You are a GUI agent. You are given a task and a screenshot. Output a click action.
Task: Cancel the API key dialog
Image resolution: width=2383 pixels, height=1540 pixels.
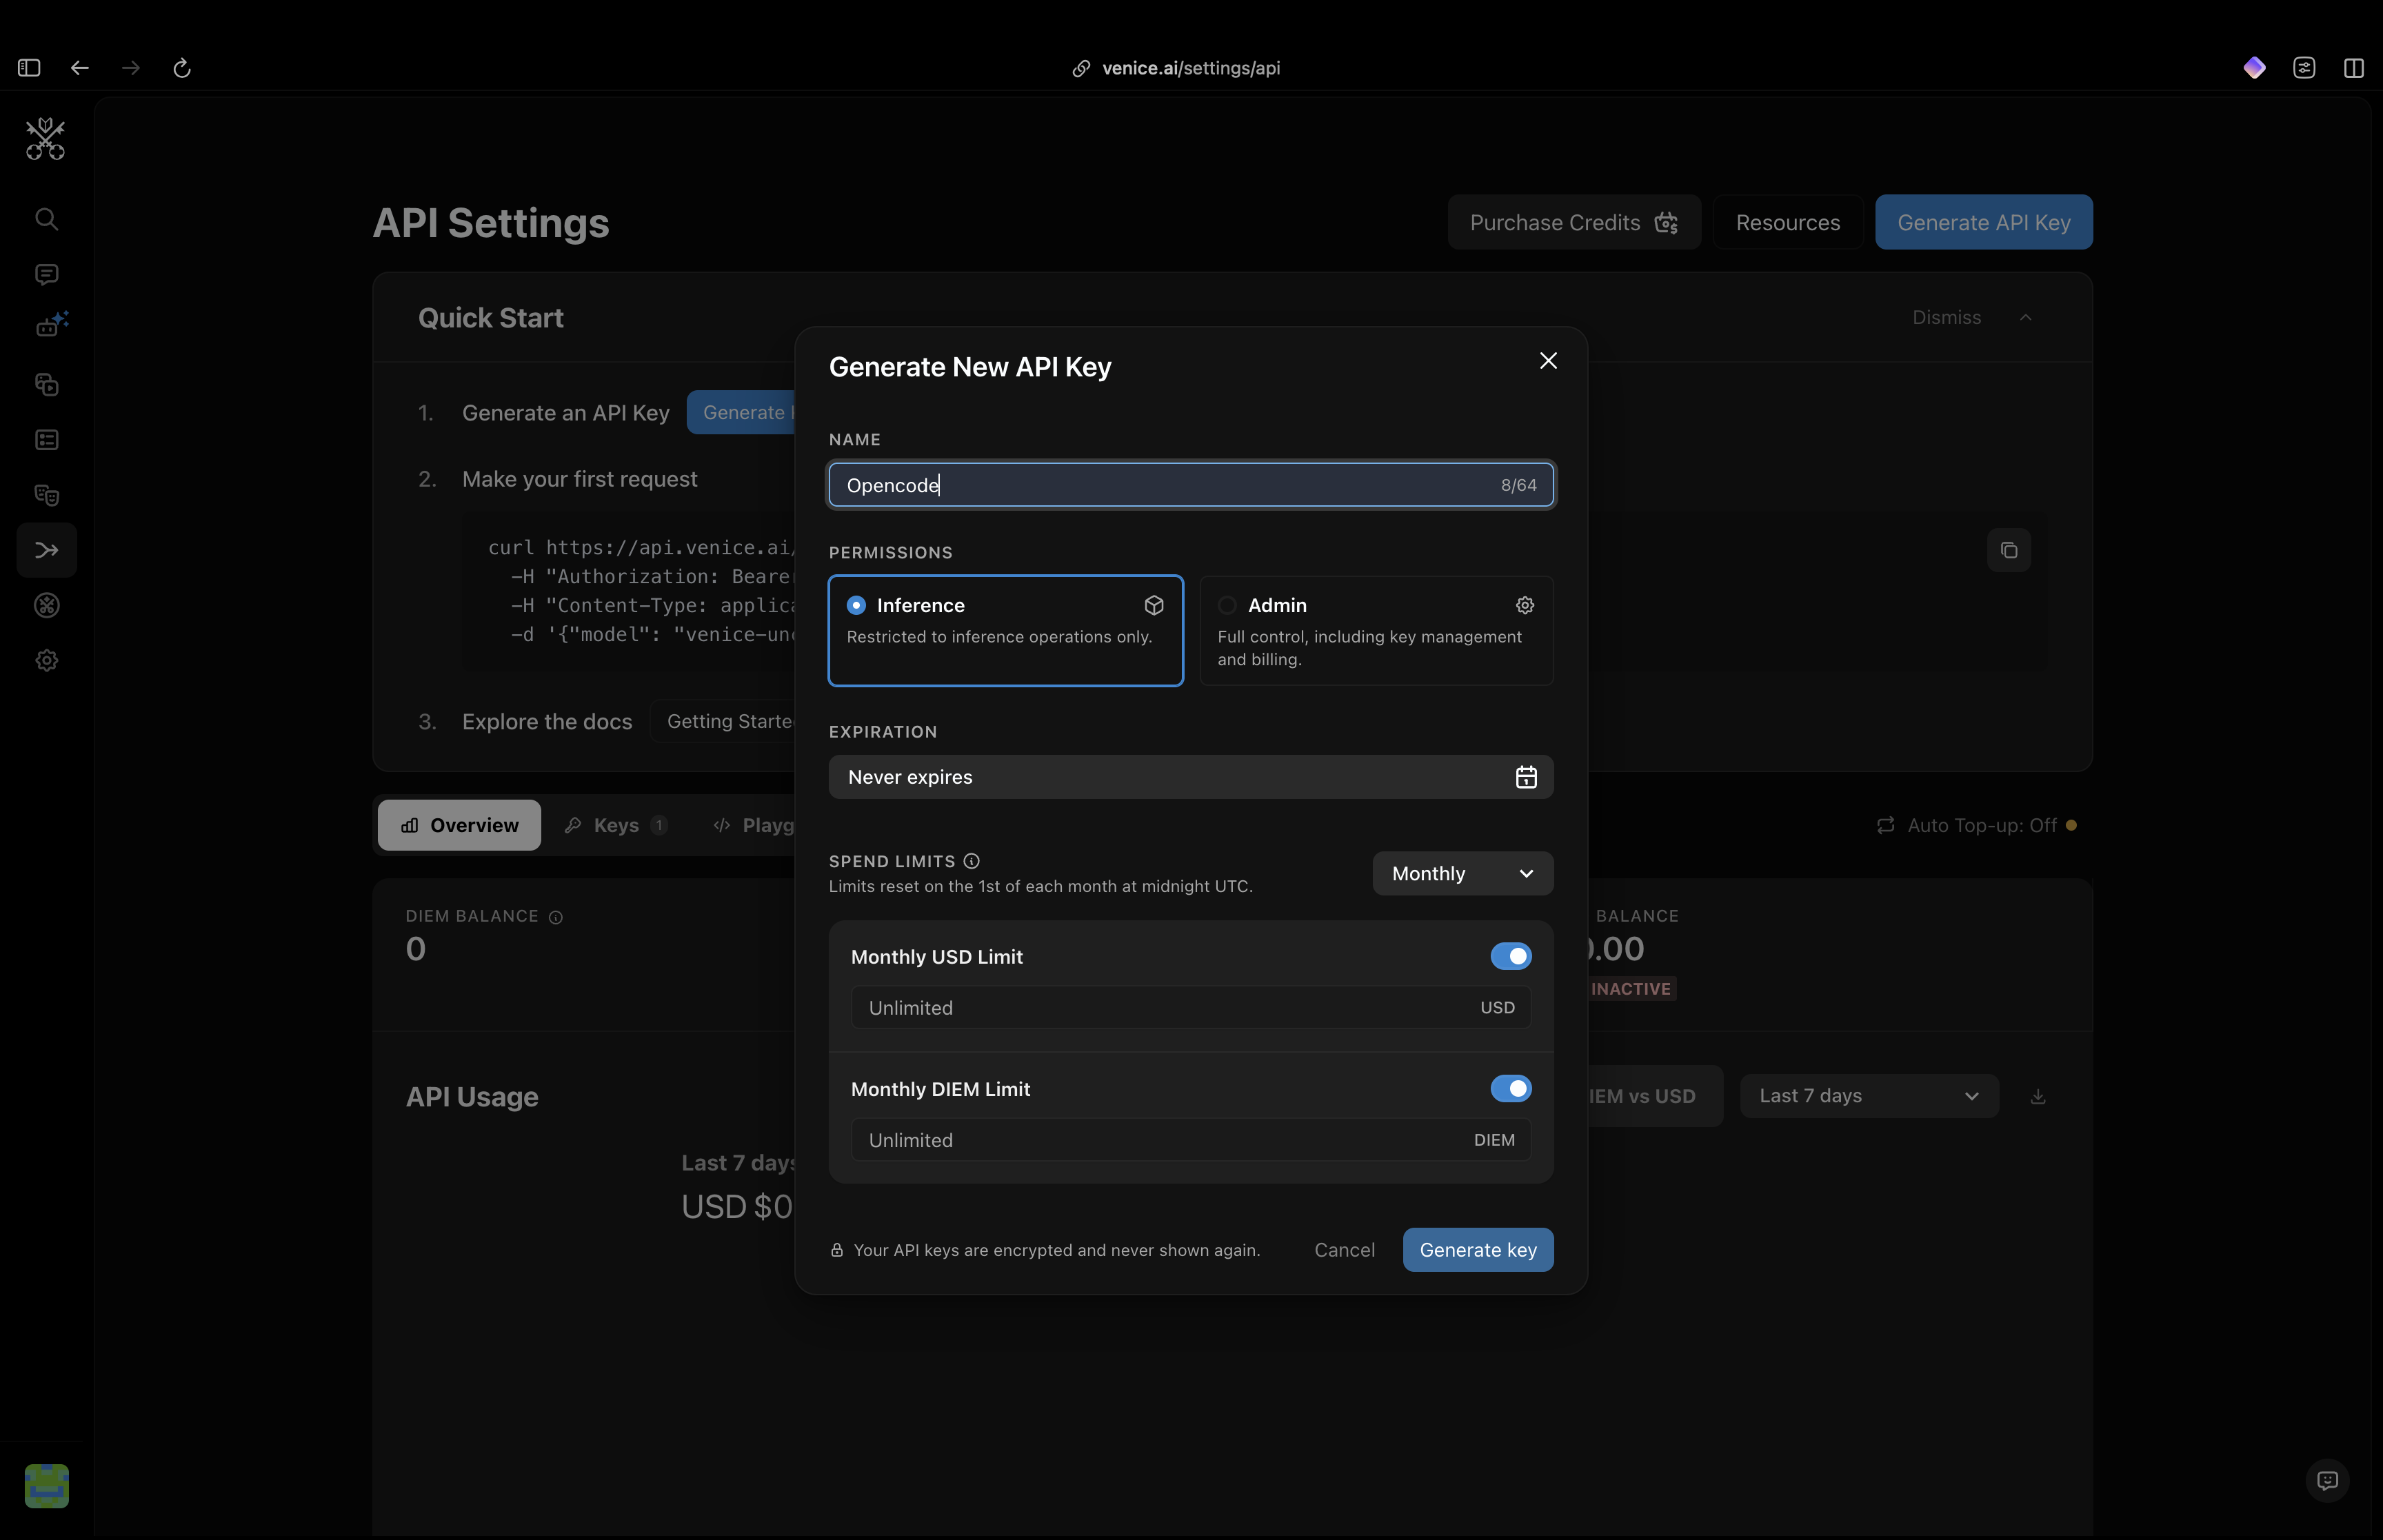tap(1344, 1250)
